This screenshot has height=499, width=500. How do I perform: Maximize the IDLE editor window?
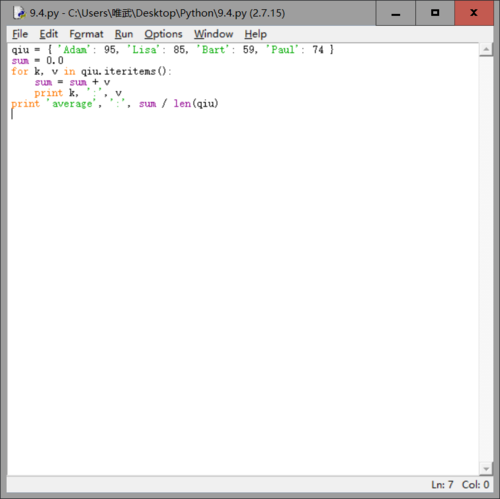click(435, 13)
